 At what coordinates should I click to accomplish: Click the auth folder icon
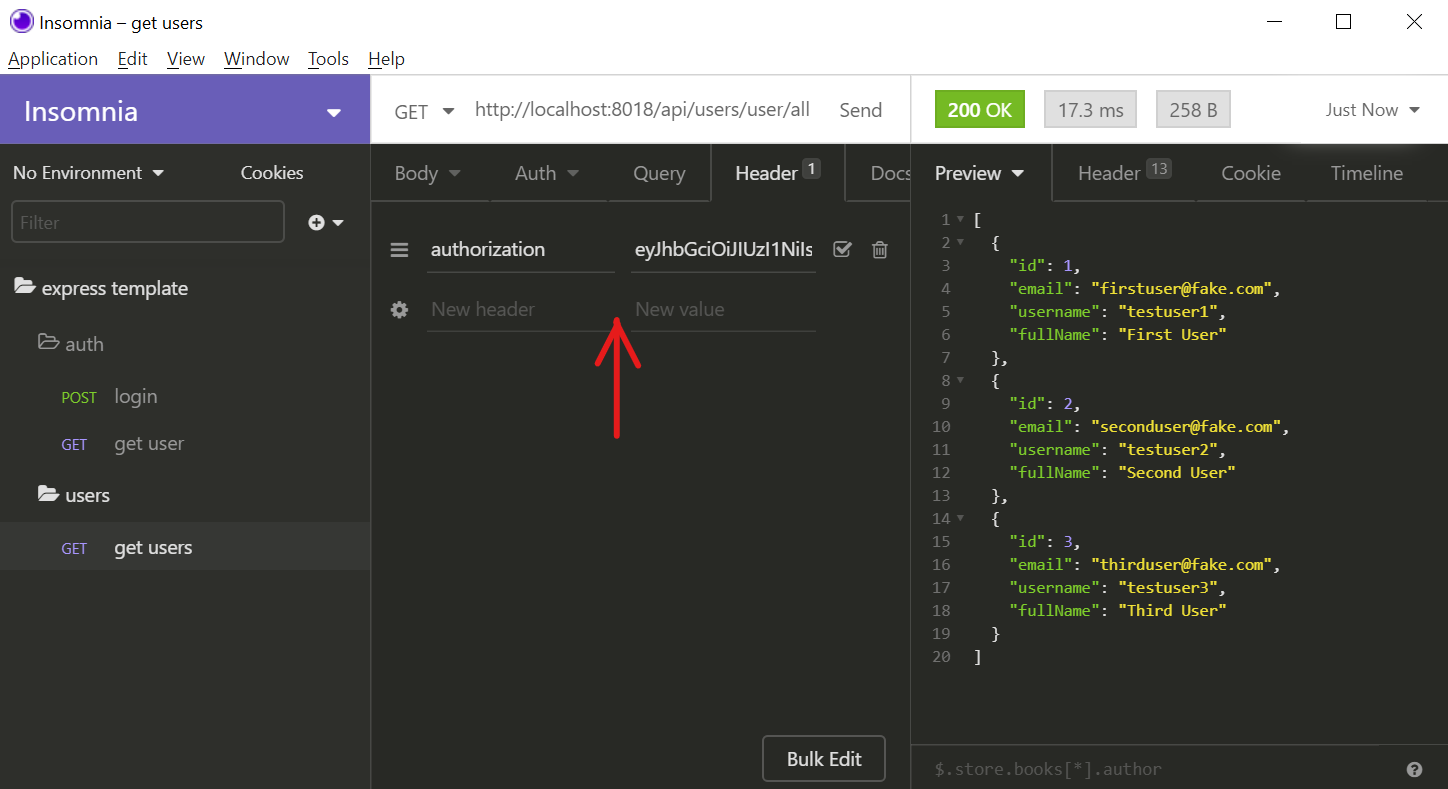point(48,342)
